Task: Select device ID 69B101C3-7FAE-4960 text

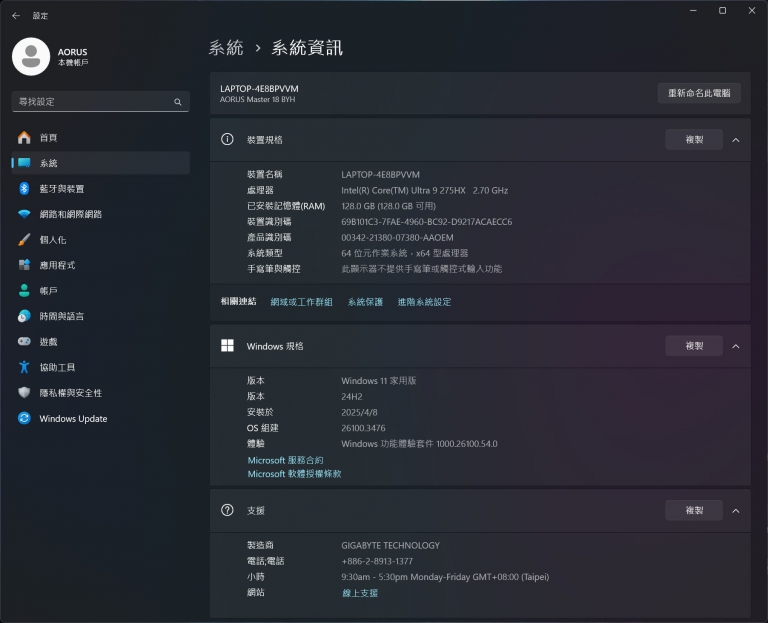Action: 427,222
